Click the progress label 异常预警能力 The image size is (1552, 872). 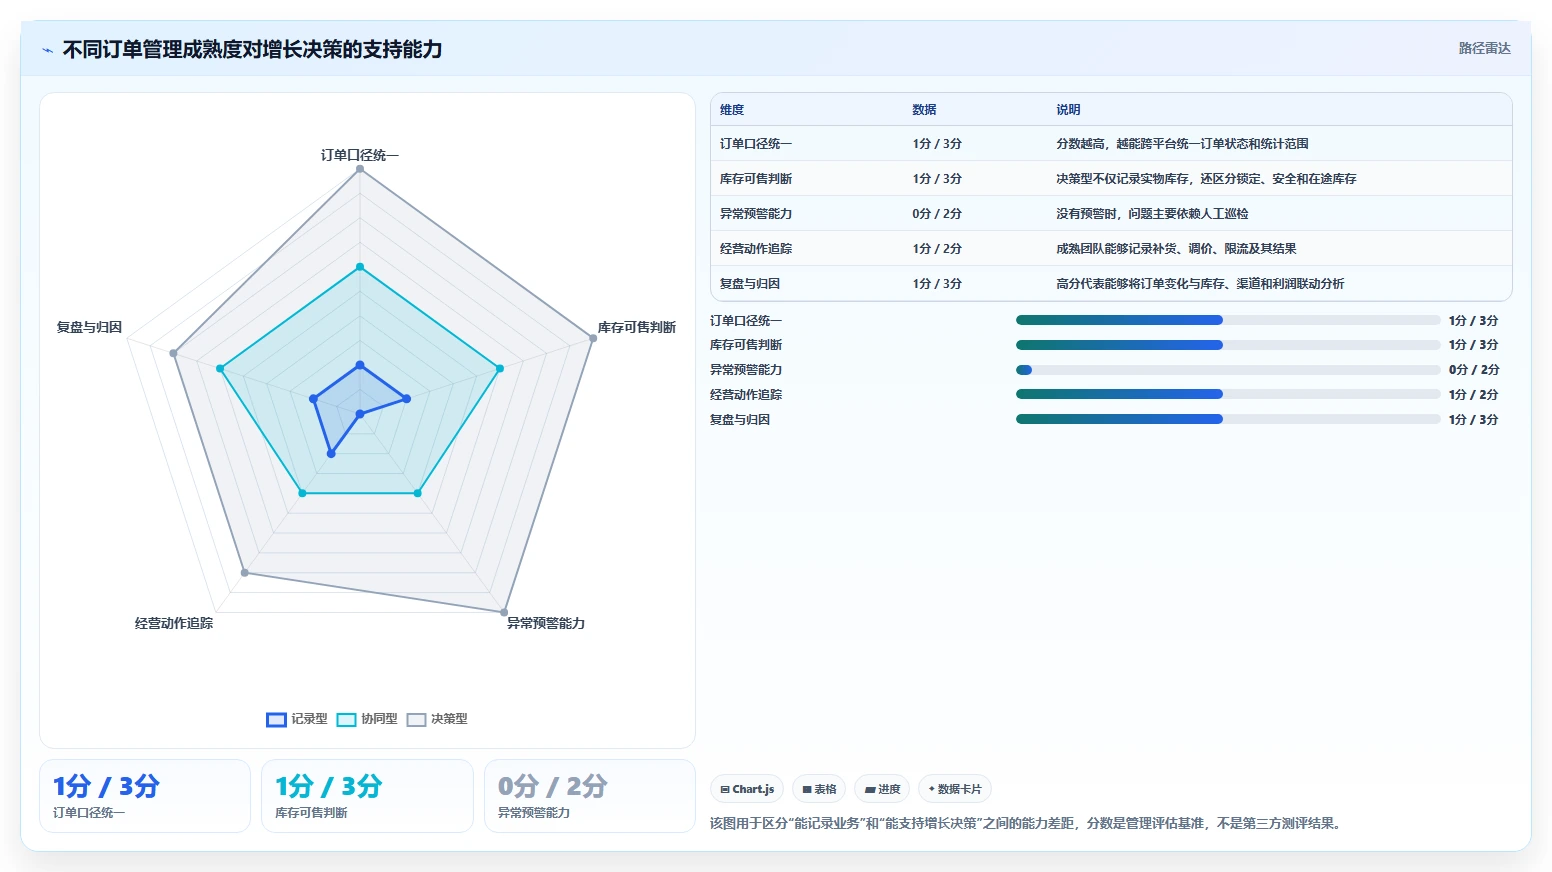click(x=746, y=370)
